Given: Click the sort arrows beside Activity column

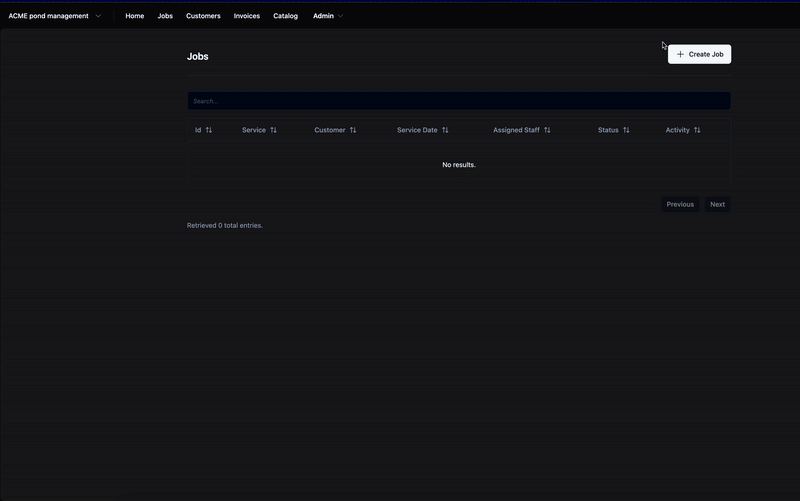Looking at the screenshot, I should coord(697,130).
